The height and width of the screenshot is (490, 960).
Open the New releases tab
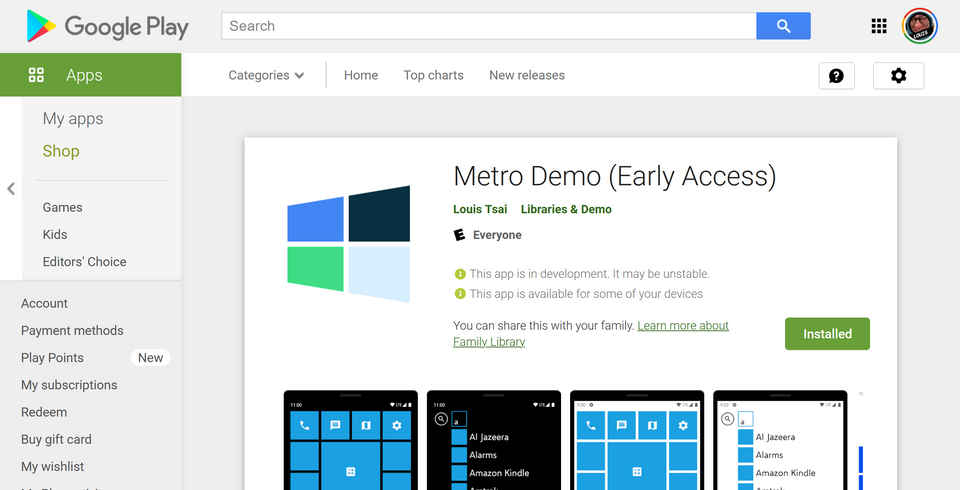pos(527,75)
